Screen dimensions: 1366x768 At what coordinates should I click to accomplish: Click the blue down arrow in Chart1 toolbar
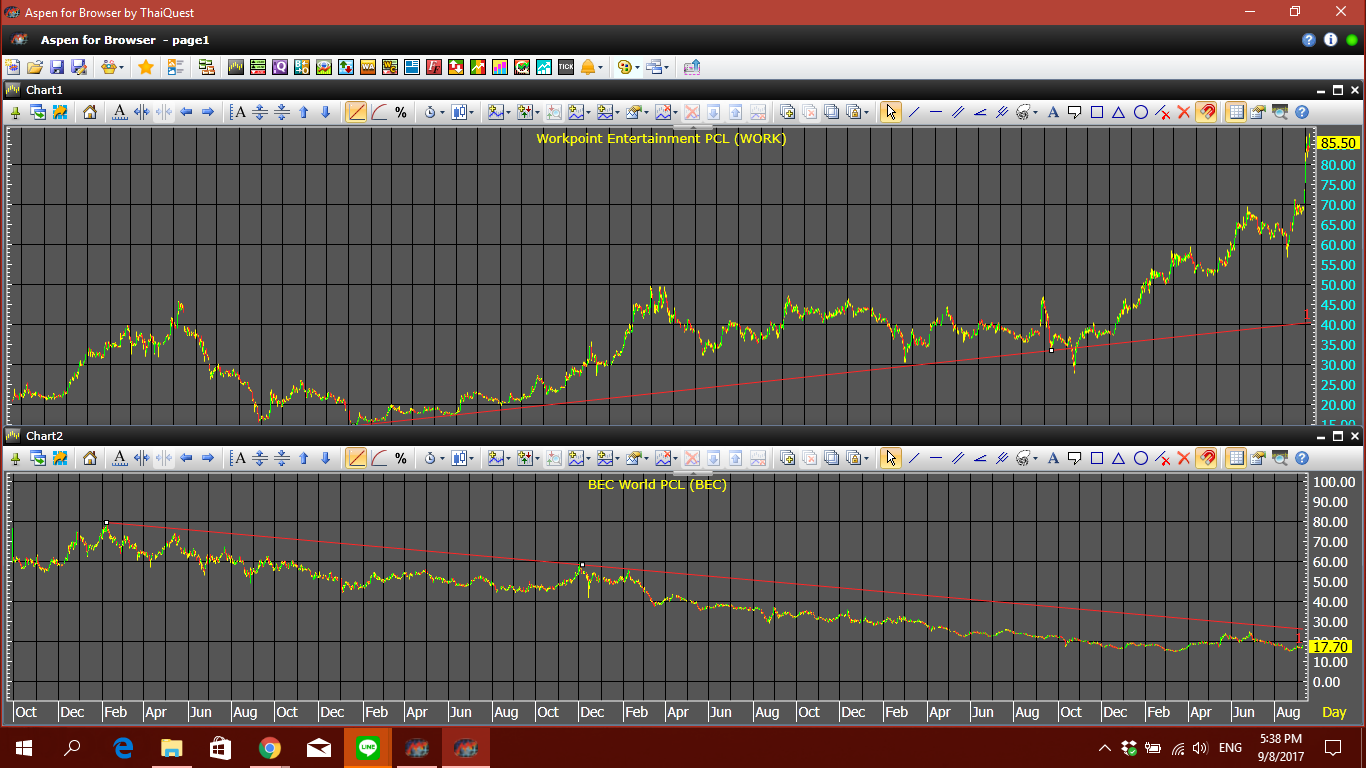pos(326,112)
